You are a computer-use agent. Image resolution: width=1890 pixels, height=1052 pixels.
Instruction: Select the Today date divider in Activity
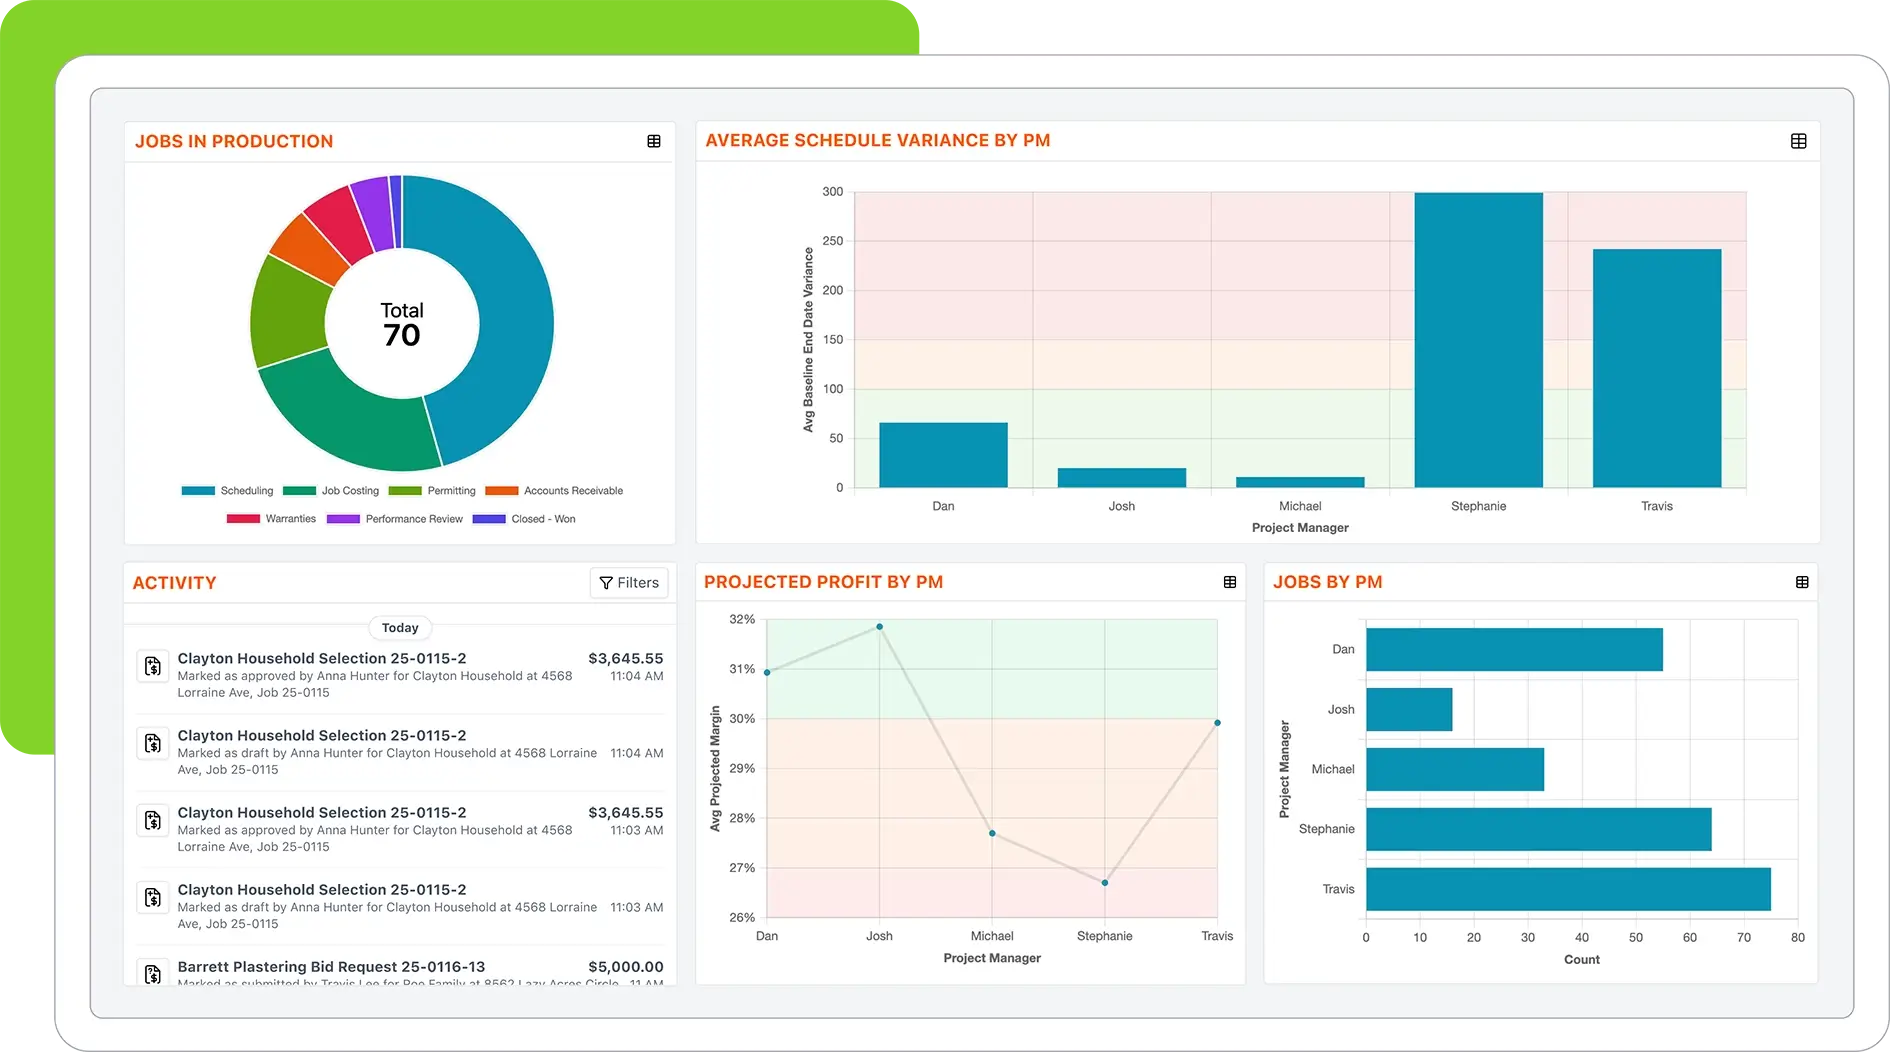pos(400,628)
